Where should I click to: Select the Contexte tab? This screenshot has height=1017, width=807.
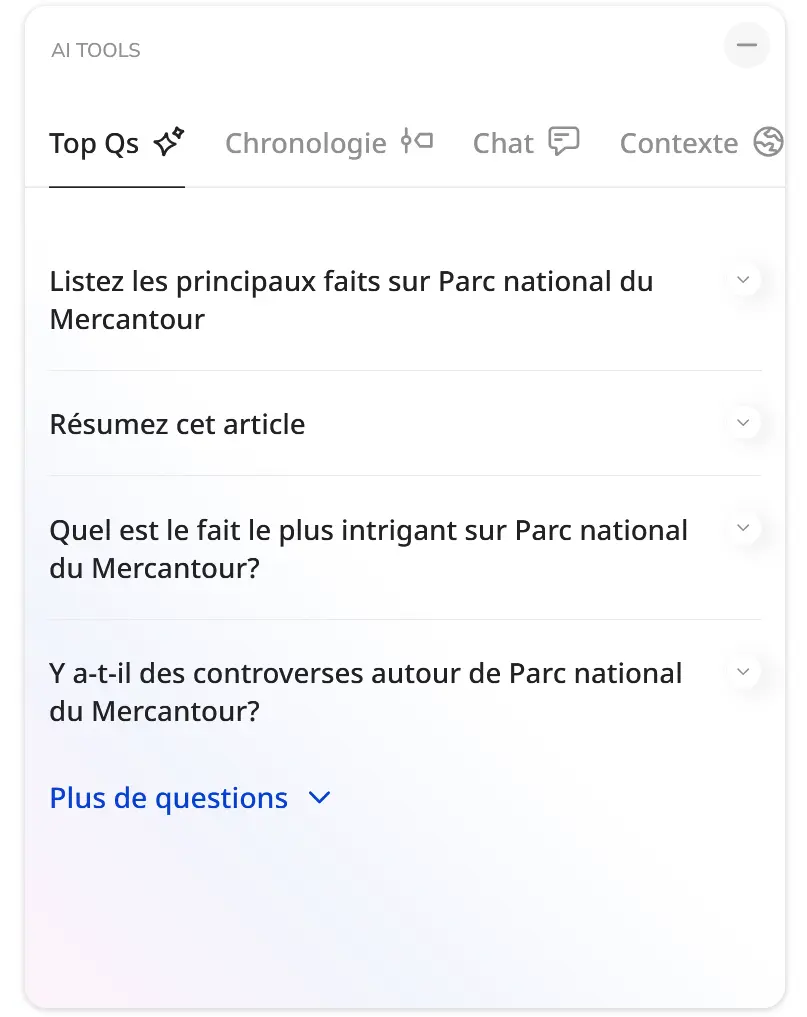(702, 143)
